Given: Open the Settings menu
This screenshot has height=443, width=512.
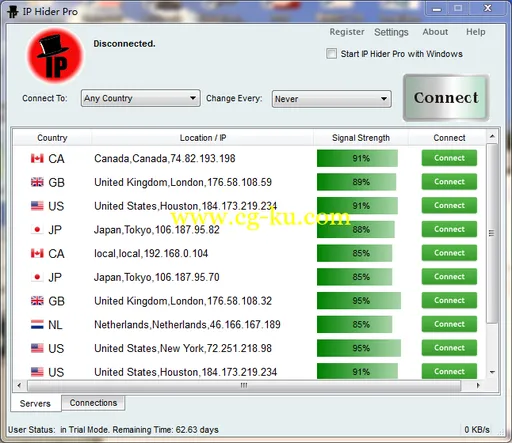Looking at the screenshot, I should [x=391, y=32].
